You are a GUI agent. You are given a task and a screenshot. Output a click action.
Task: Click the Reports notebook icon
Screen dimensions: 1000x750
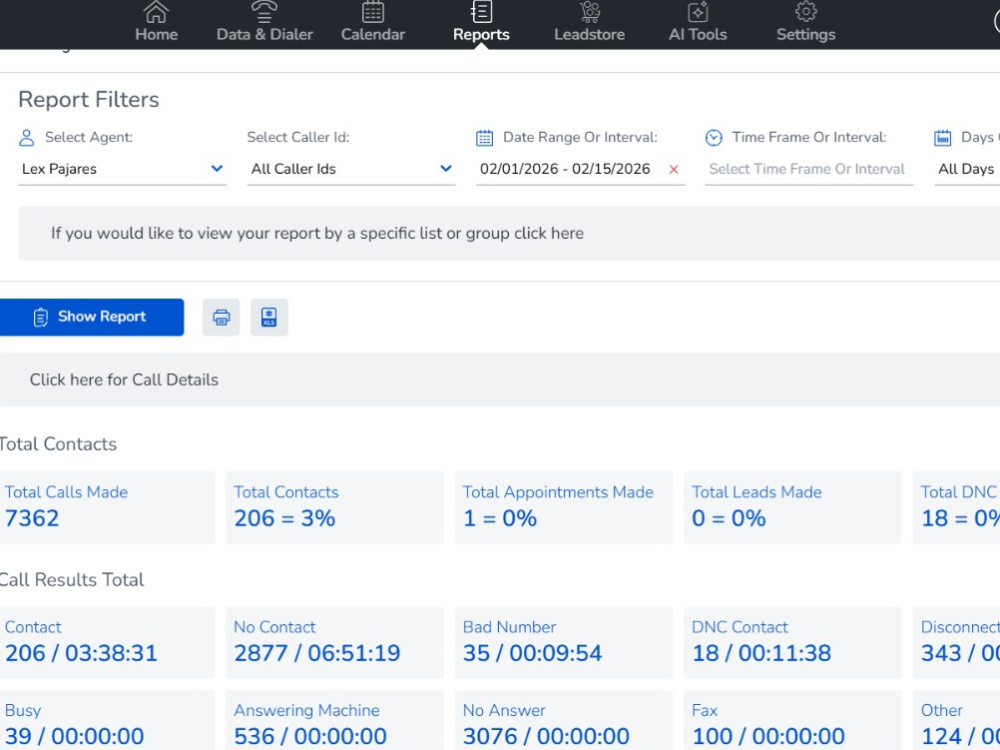click(481, 11)
